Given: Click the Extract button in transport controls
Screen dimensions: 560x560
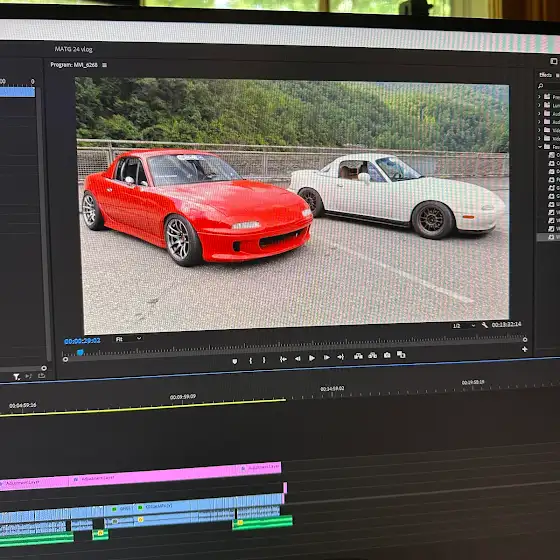Looking at the screenshot, I should point(372,355).
